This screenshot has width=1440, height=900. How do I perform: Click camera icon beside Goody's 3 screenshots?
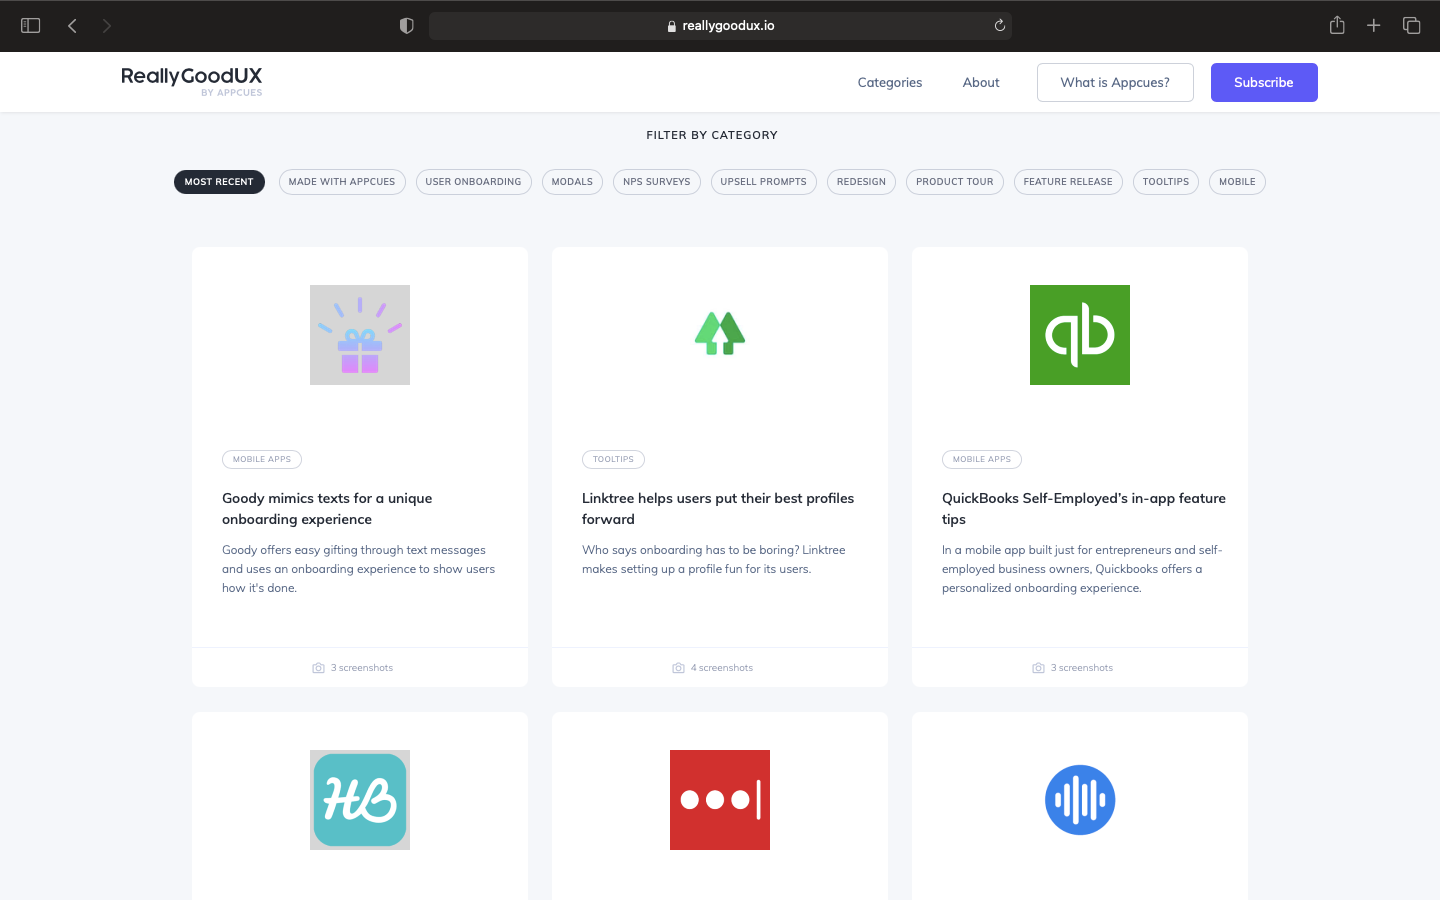[x=318, y=668]
